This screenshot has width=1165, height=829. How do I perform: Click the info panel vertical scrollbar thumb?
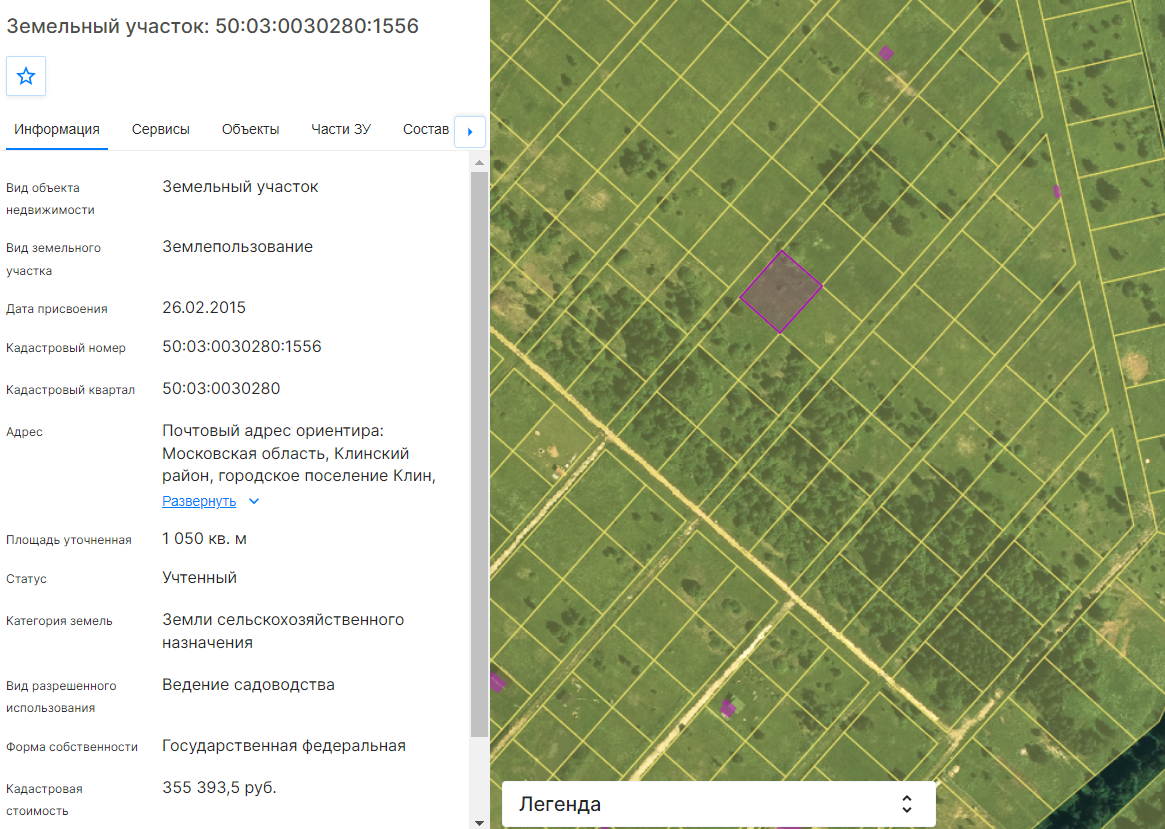[479, 455]
